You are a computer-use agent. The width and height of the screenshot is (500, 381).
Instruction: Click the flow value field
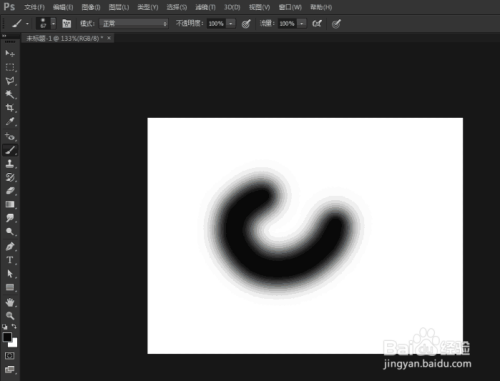coord(287,24)
